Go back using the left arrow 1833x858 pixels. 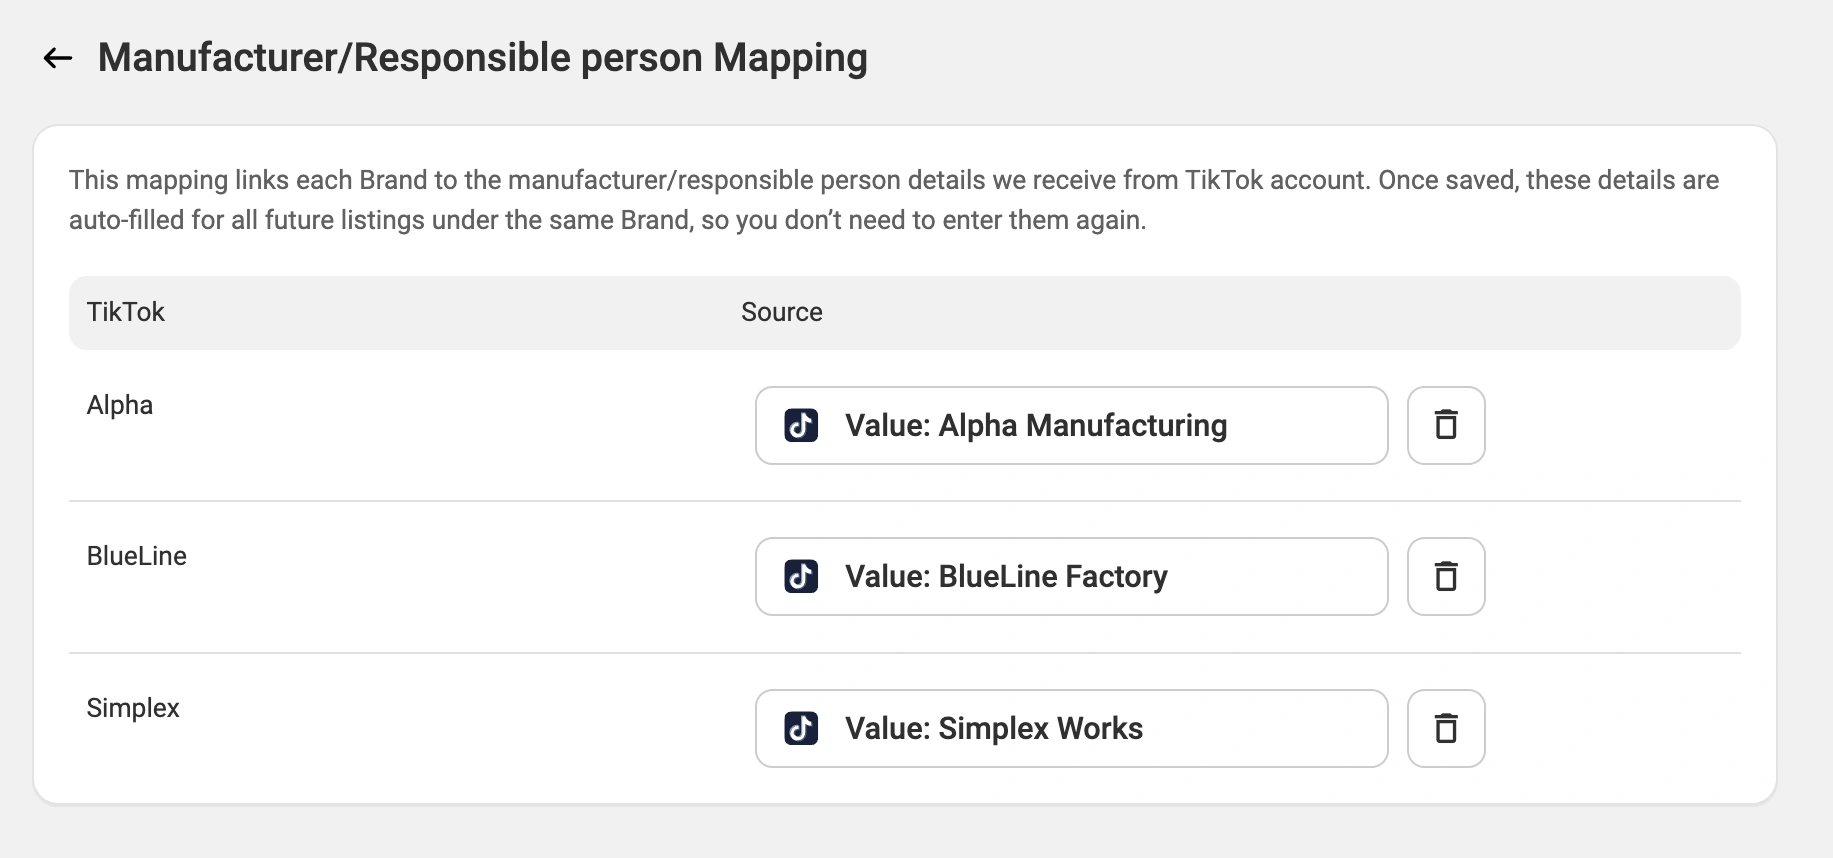[58, 59]
